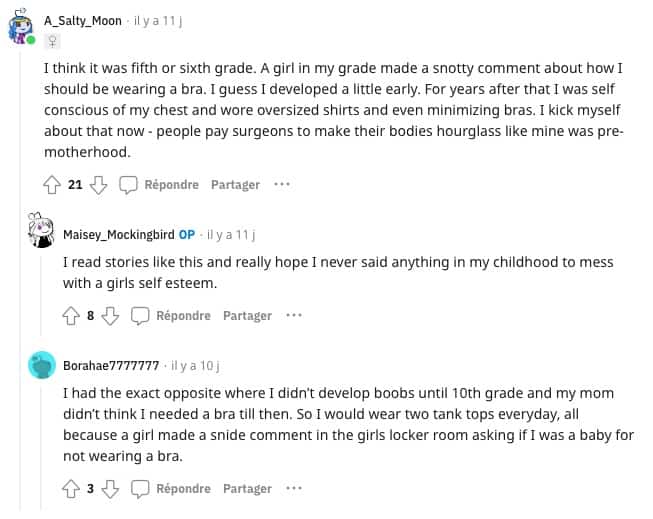
Task: Click Répondre under Borahae7777777's comment
Action: coord(172,489)
